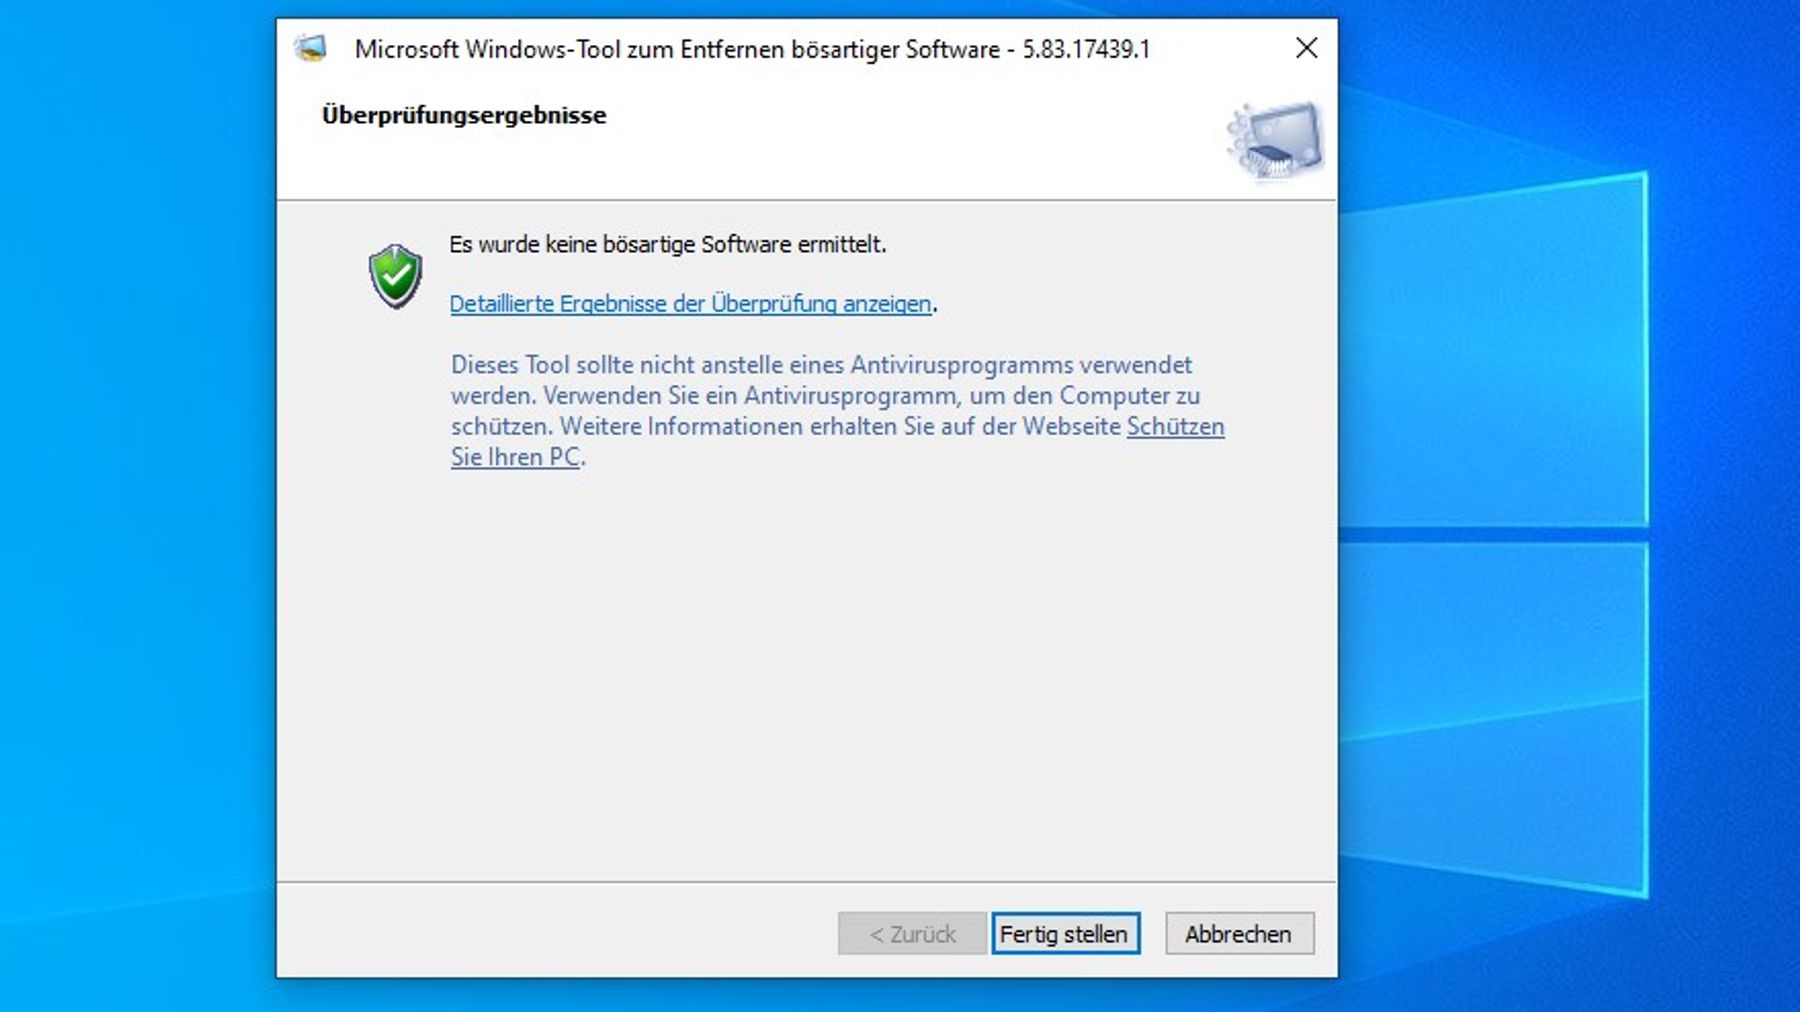This screenshot has width=1800, height=1012.
Task: Click the title bar app icon
Action: (x=311, y=48)
